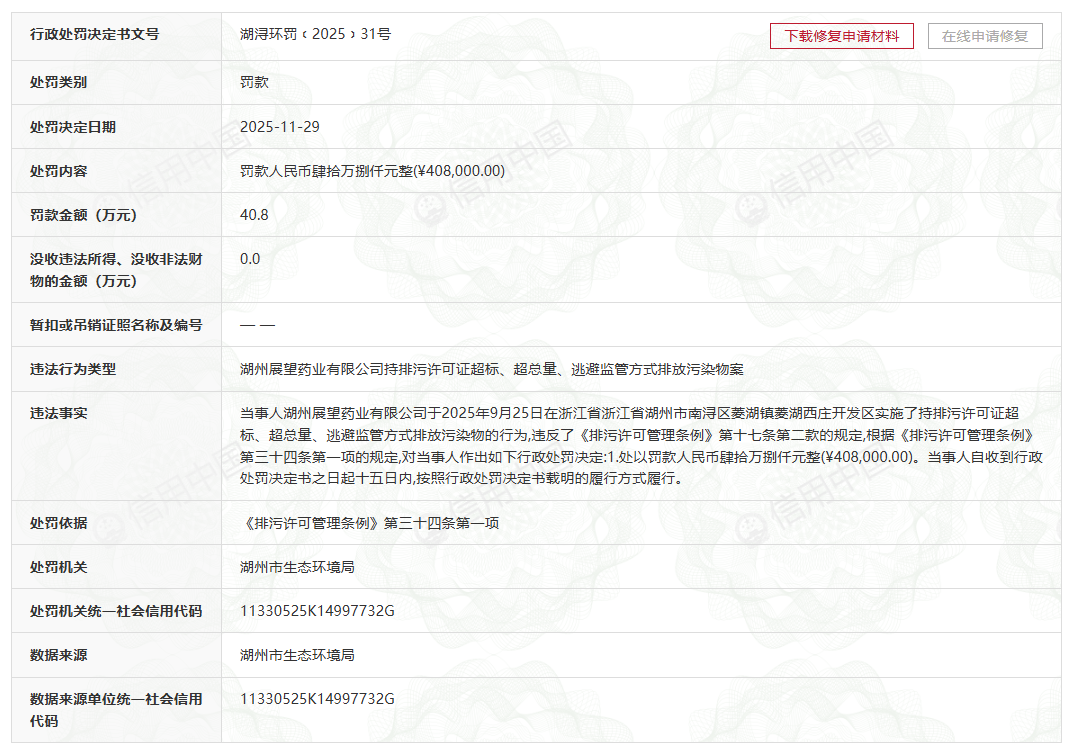Select the amount ¥408,000.00 in penalty content
This screenshot has width=1074, height=748.
pos(465,170)
